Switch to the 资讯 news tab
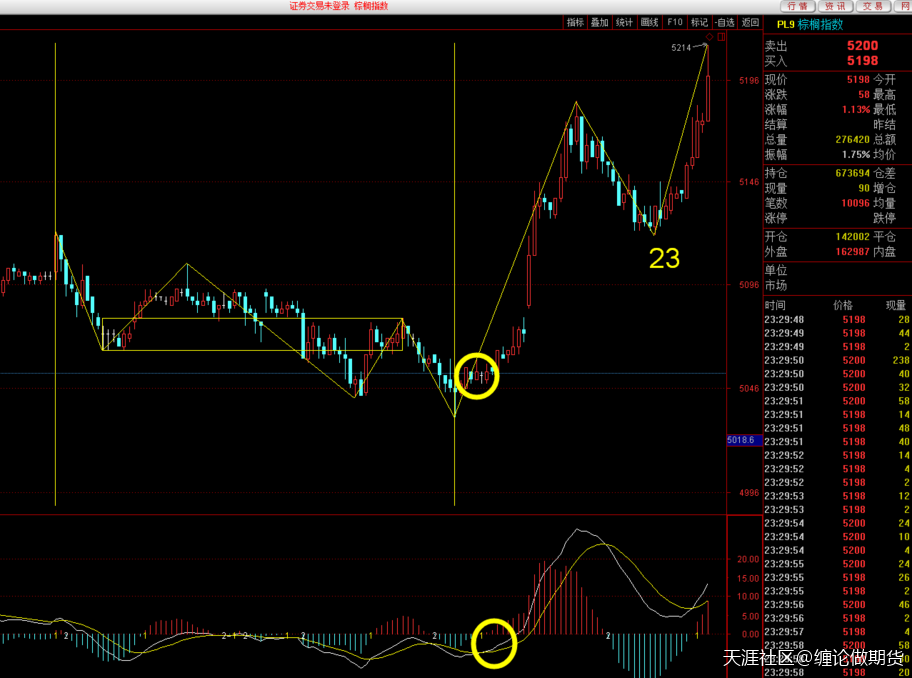Image resolution: width=912 pixels, height=678 pixels. pos(835,6)
